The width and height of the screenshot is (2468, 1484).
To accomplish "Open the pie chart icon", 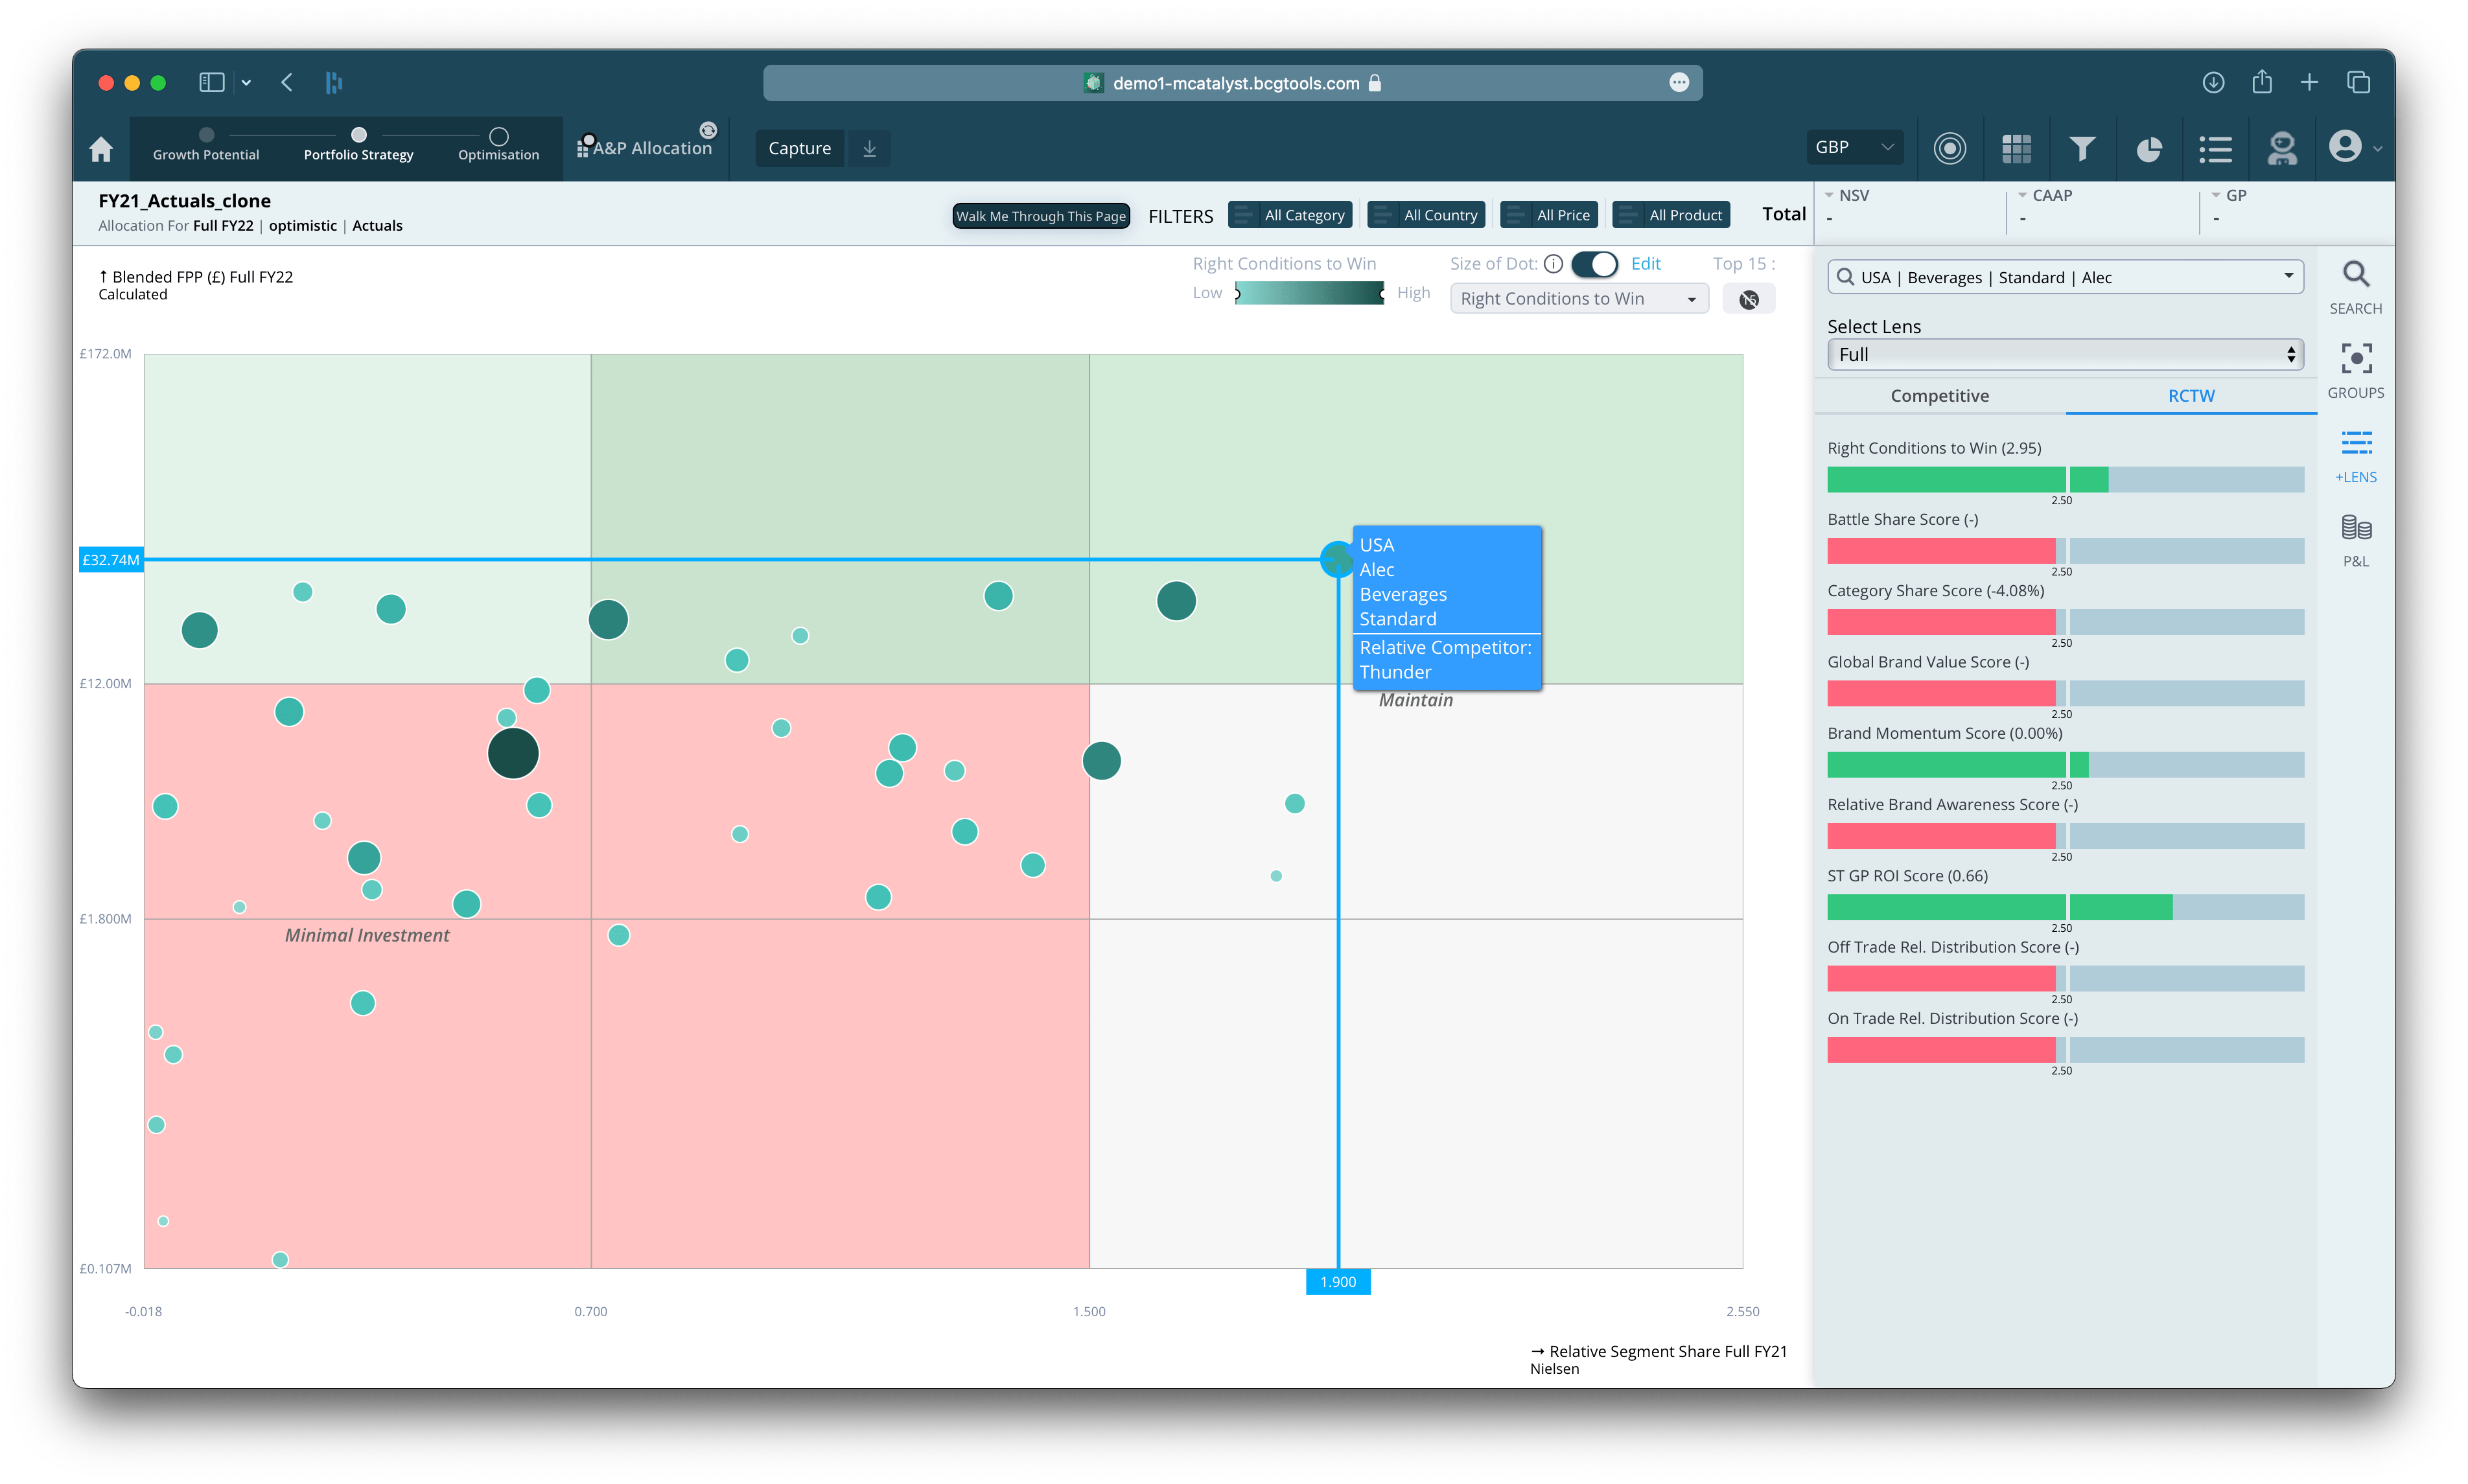I will (2149, 149).
